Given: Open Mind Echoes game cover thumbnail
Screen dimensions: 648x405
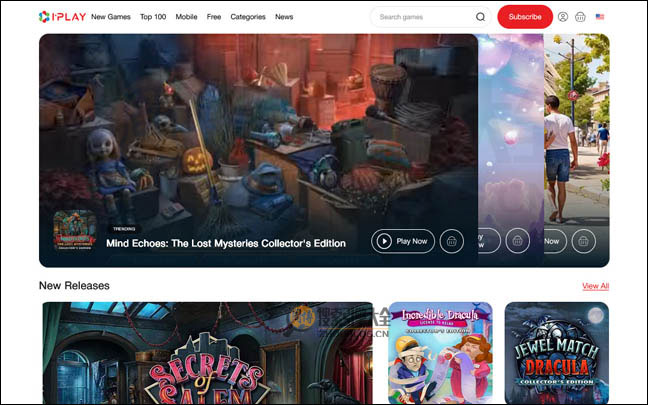Looking at the screenshot, I should [x=75, y=230].
